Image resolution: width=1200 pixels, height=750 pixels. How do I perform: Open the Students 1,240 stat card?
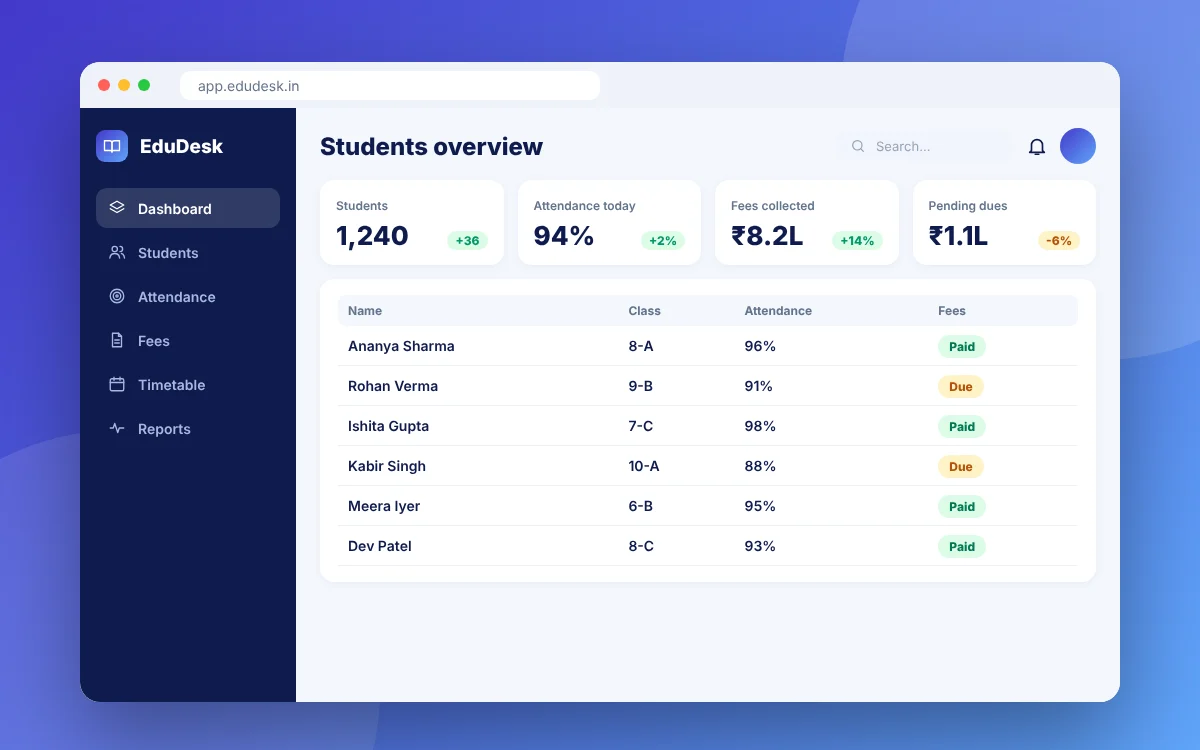click(x=412, y=222)
